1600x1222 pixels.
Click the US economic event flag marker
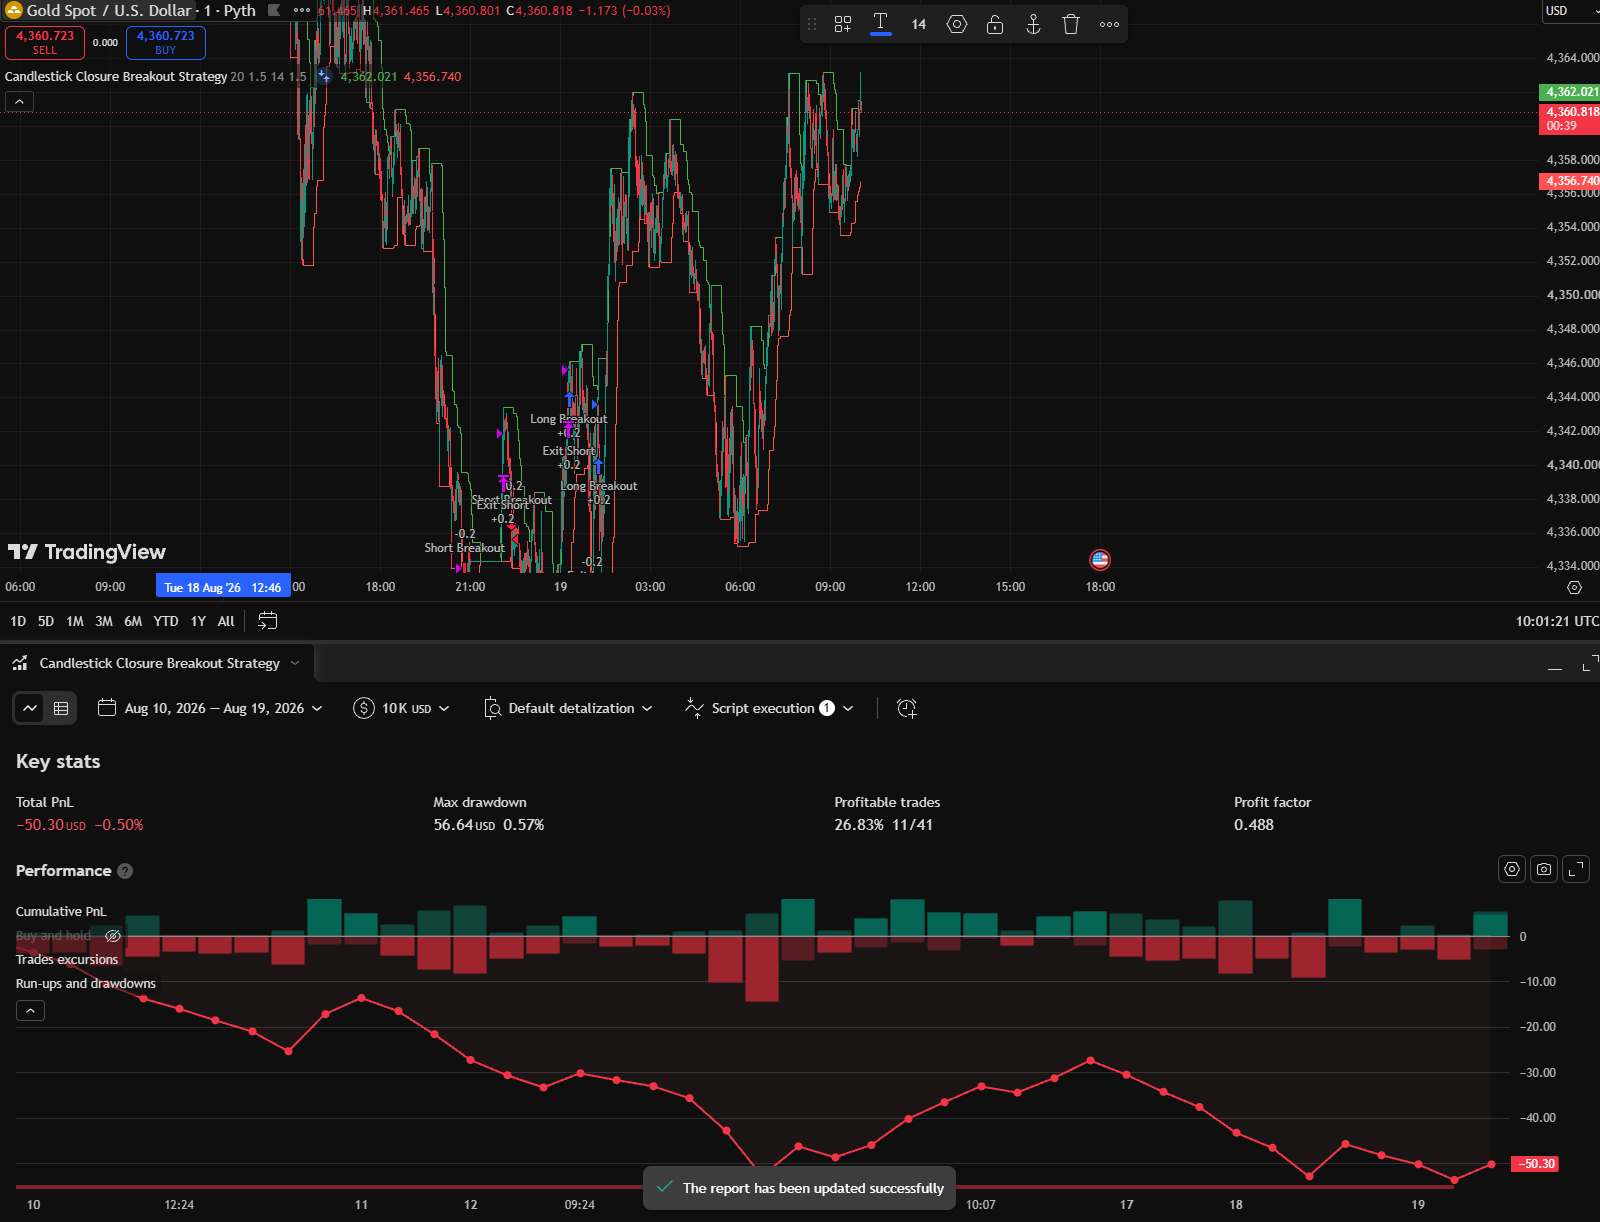point(1100,560)
